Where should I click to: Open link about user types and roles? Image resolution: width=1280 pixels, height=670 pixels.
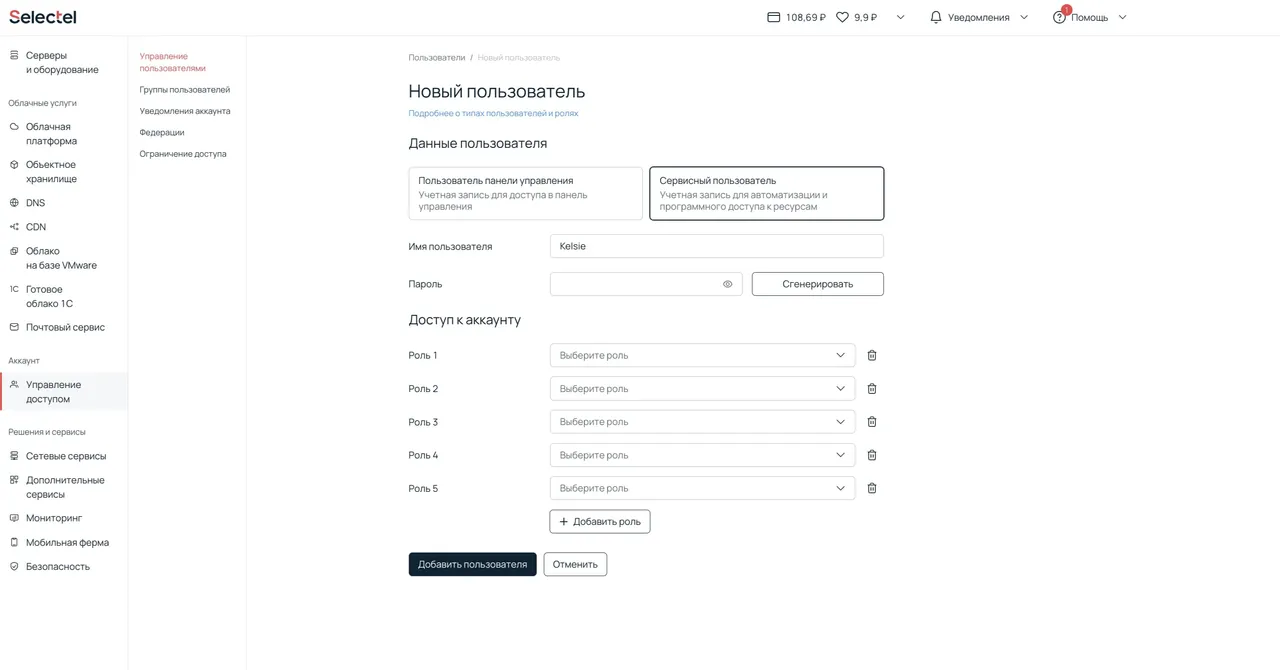click(493, 114)
